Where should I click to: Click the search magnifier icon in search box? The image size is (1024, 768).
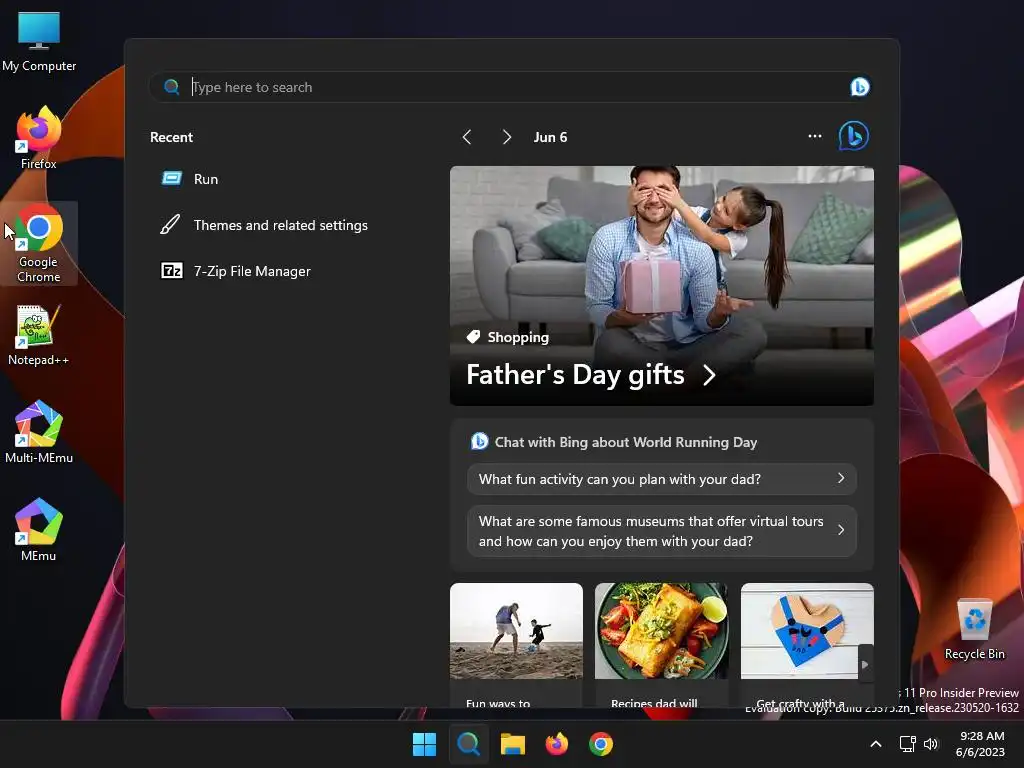coord(172,87)
